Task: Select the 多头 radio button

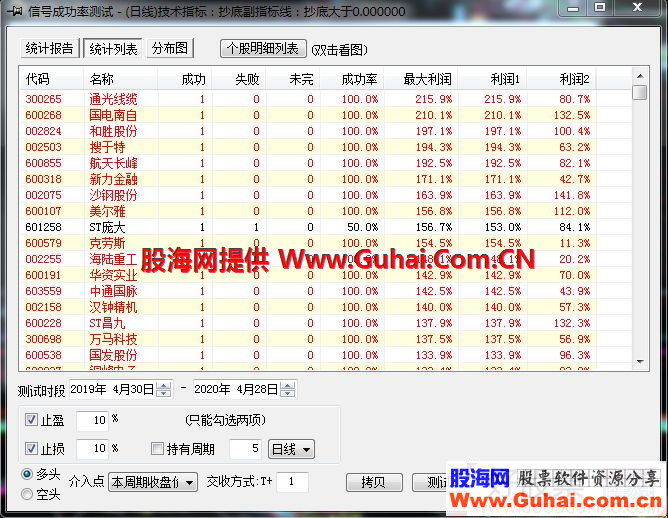Action: click(27, 474)
